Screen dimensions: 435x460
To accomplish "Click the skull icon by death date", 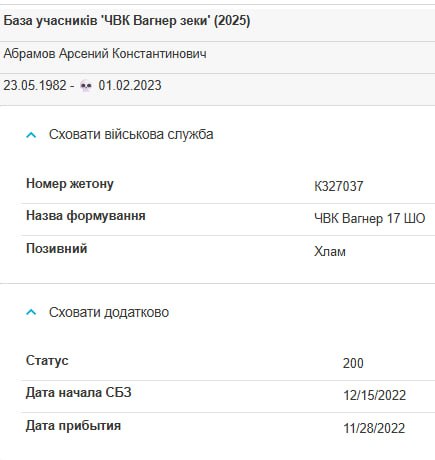I will [x=86, y=86].
